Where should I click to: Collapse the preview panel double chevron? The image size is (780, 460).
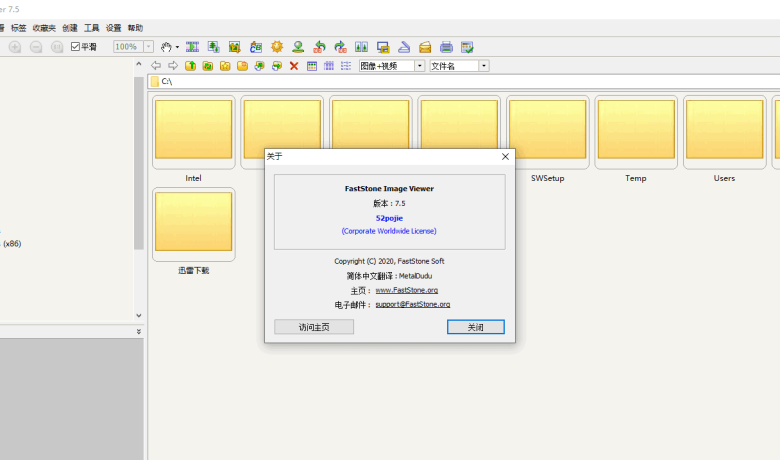pyautogui.click(x=139, y=332)
